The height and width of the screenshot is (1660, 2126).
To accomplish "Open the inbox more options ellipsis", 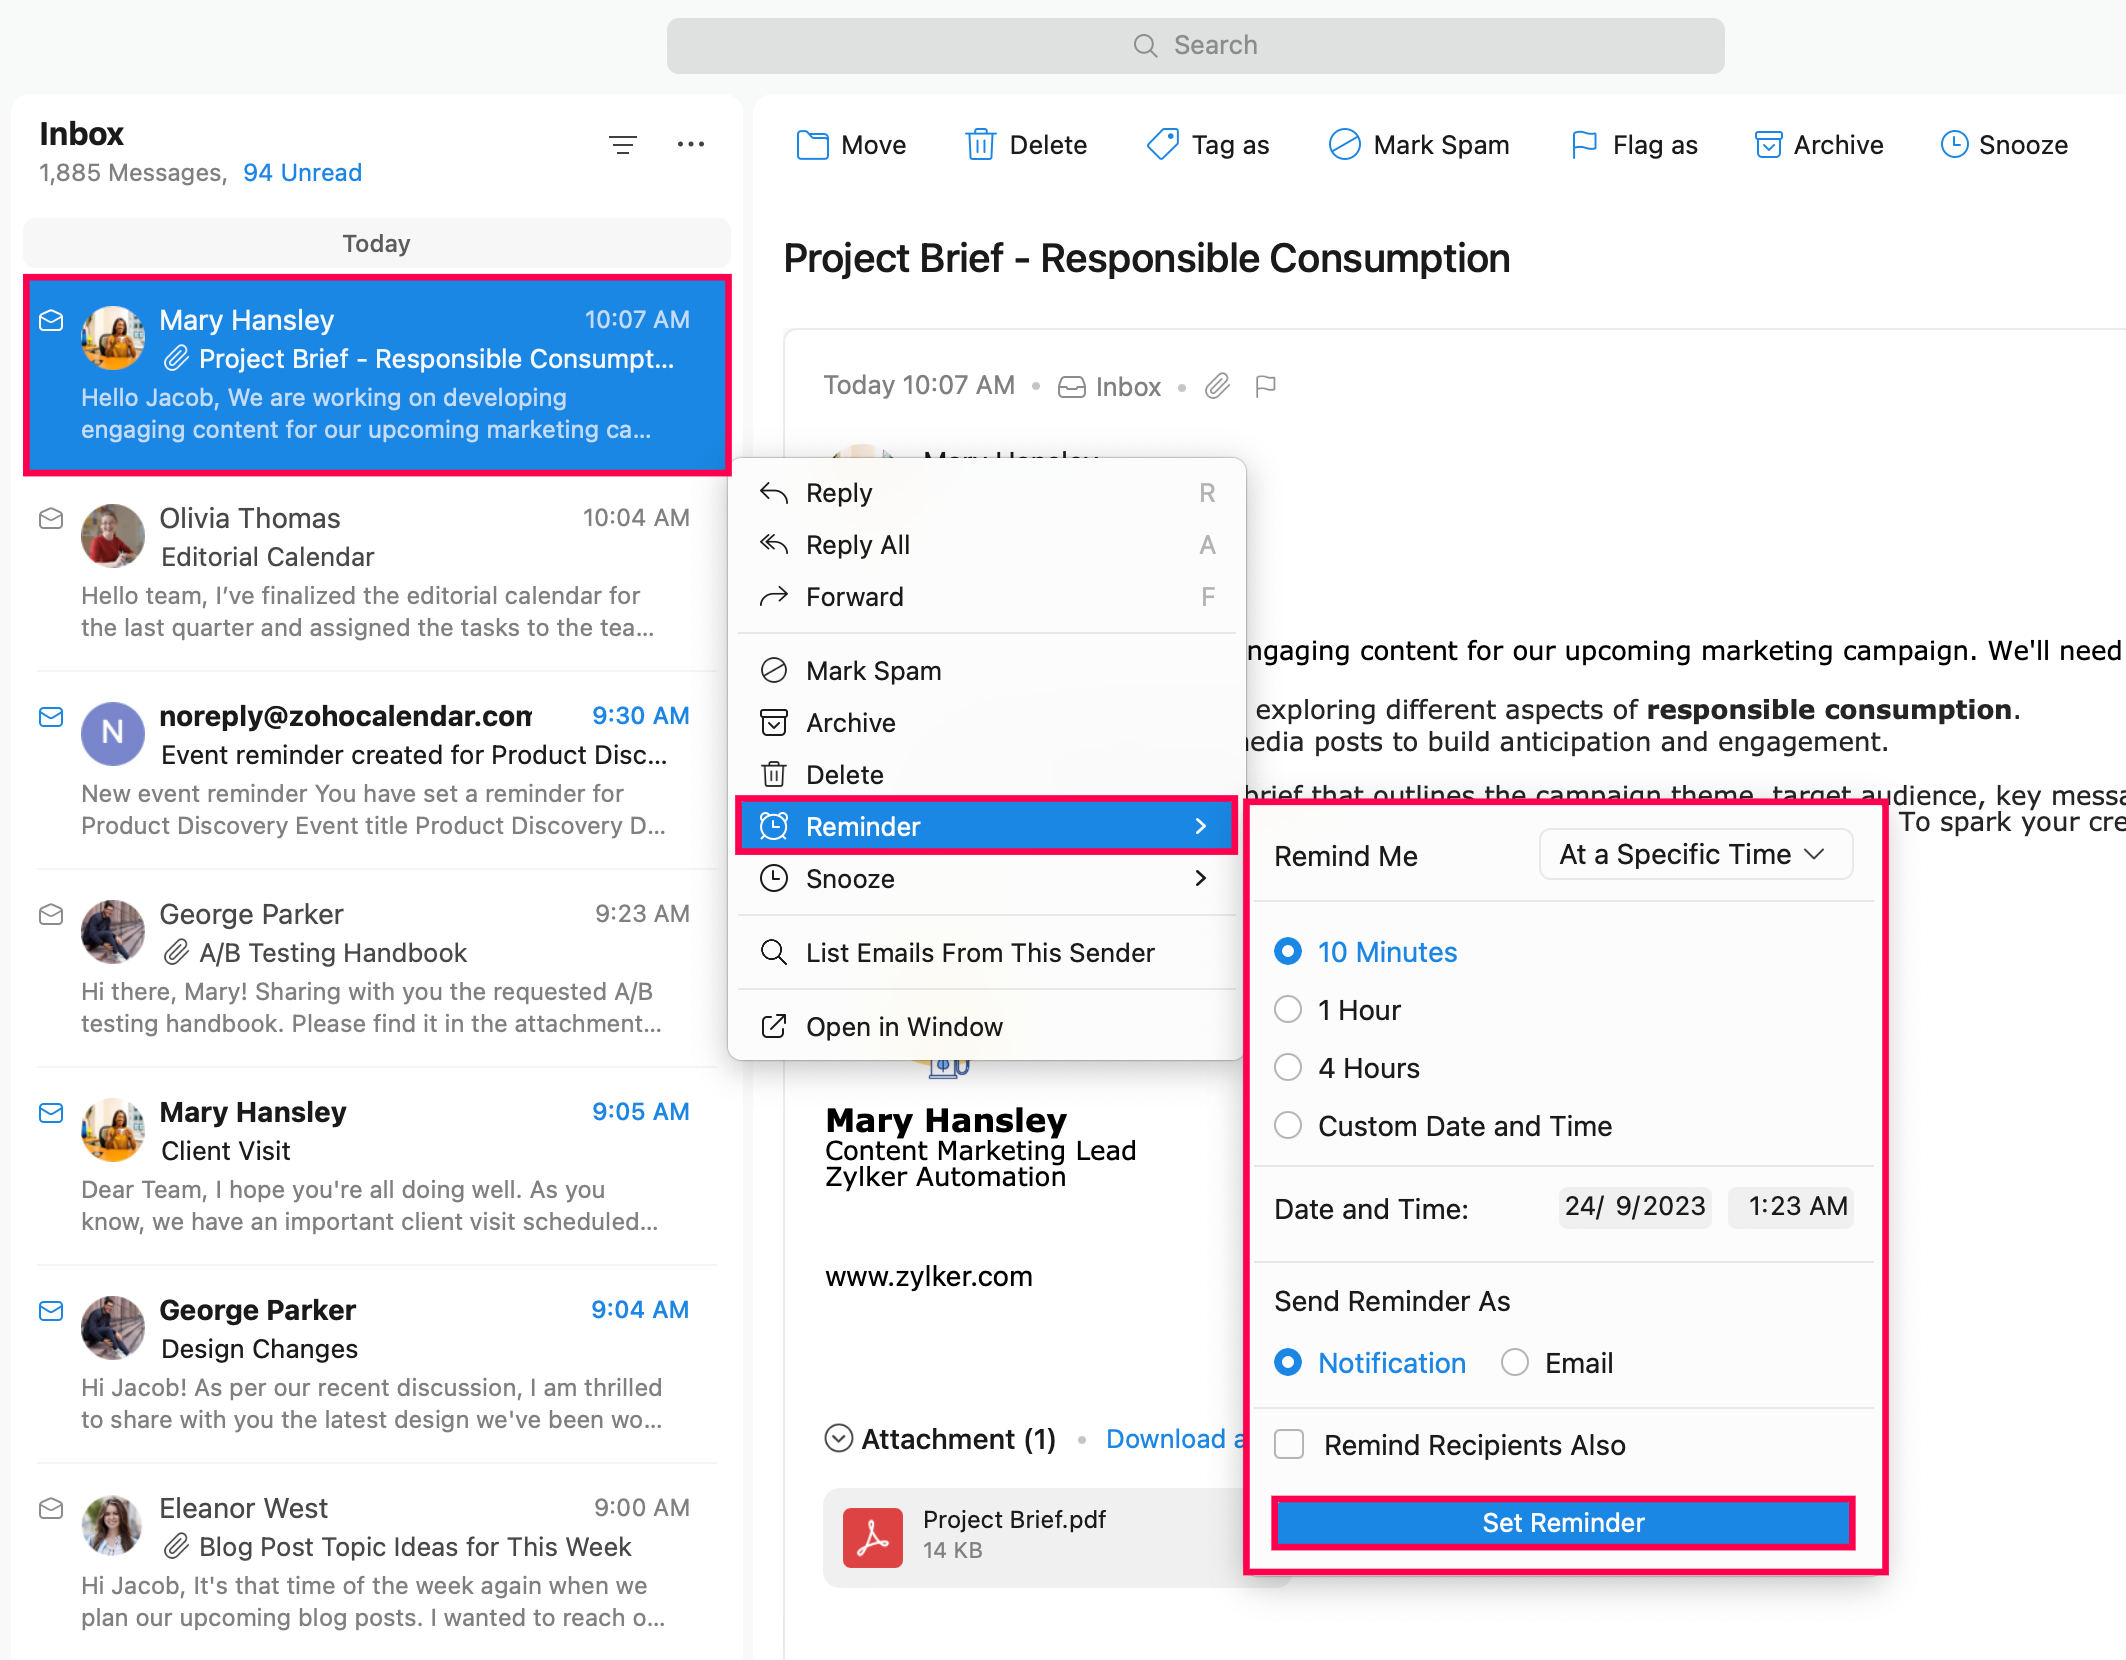I will tap(690, 145).
